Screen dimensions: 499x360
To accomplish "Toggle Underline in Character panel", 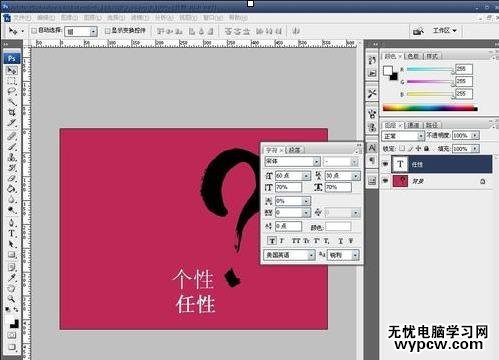I will coord(340,241).
